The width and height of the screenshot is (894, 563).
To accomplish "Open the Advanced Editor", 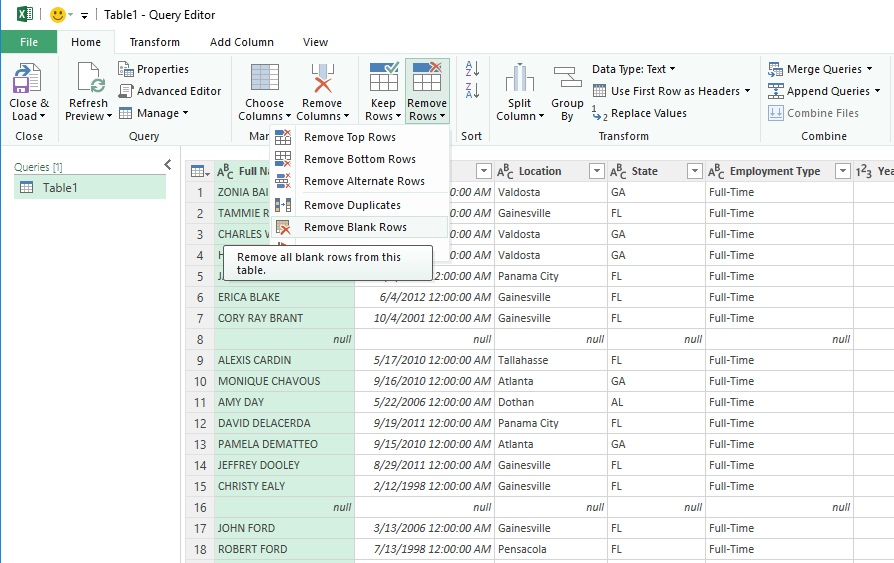I will point(170,91).
